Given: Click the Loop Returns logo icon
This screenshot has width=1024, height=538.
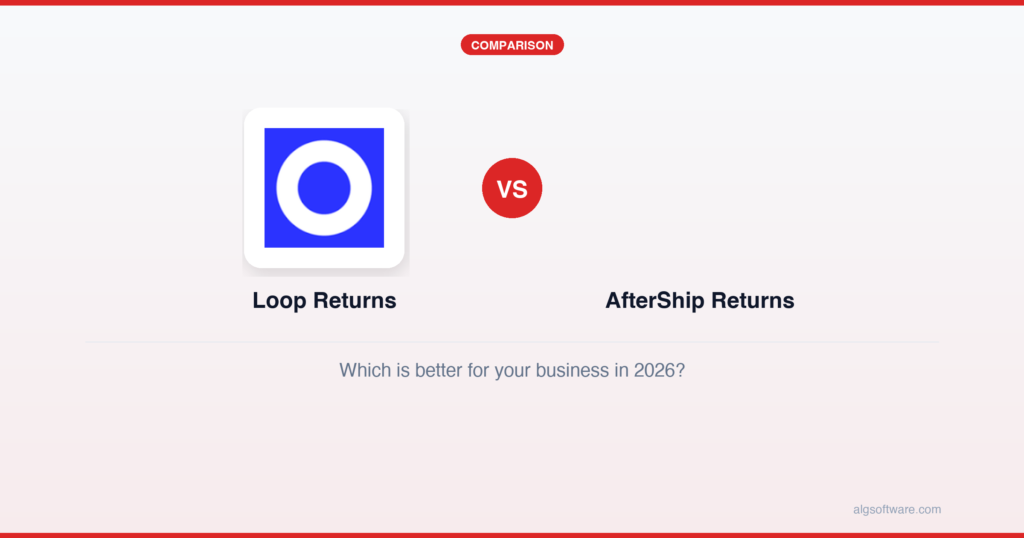Looking at the screenshot, I should click(x=324, y=188).
